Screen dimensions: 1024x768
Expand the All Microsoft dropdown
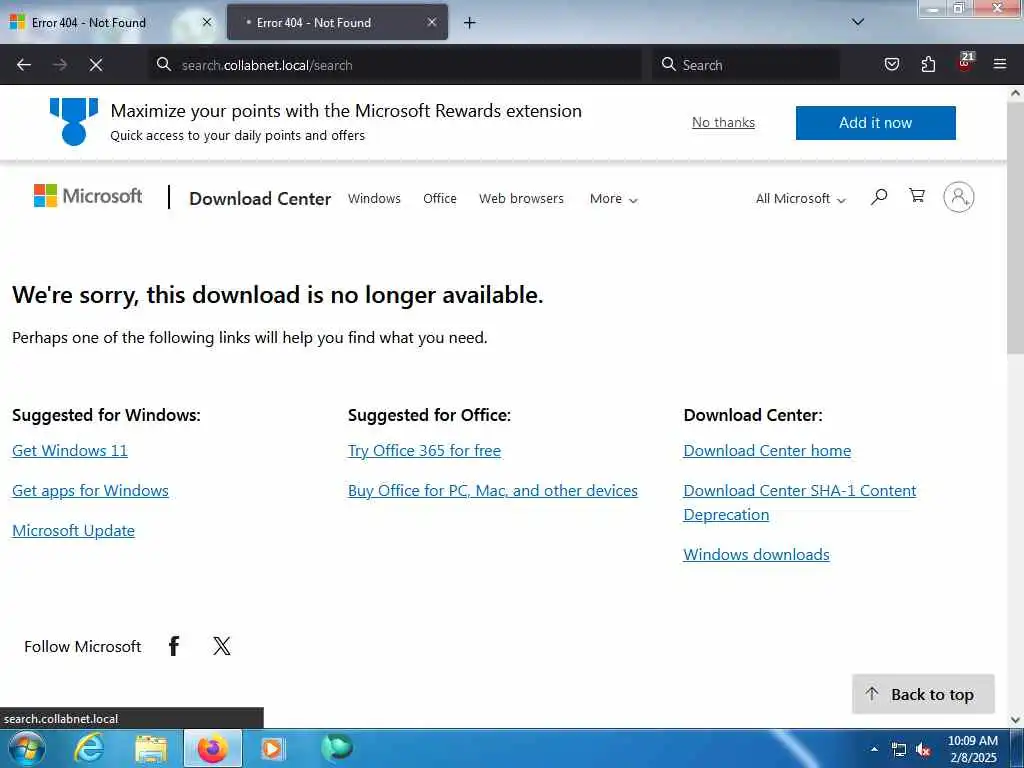[x=800, y=199]
